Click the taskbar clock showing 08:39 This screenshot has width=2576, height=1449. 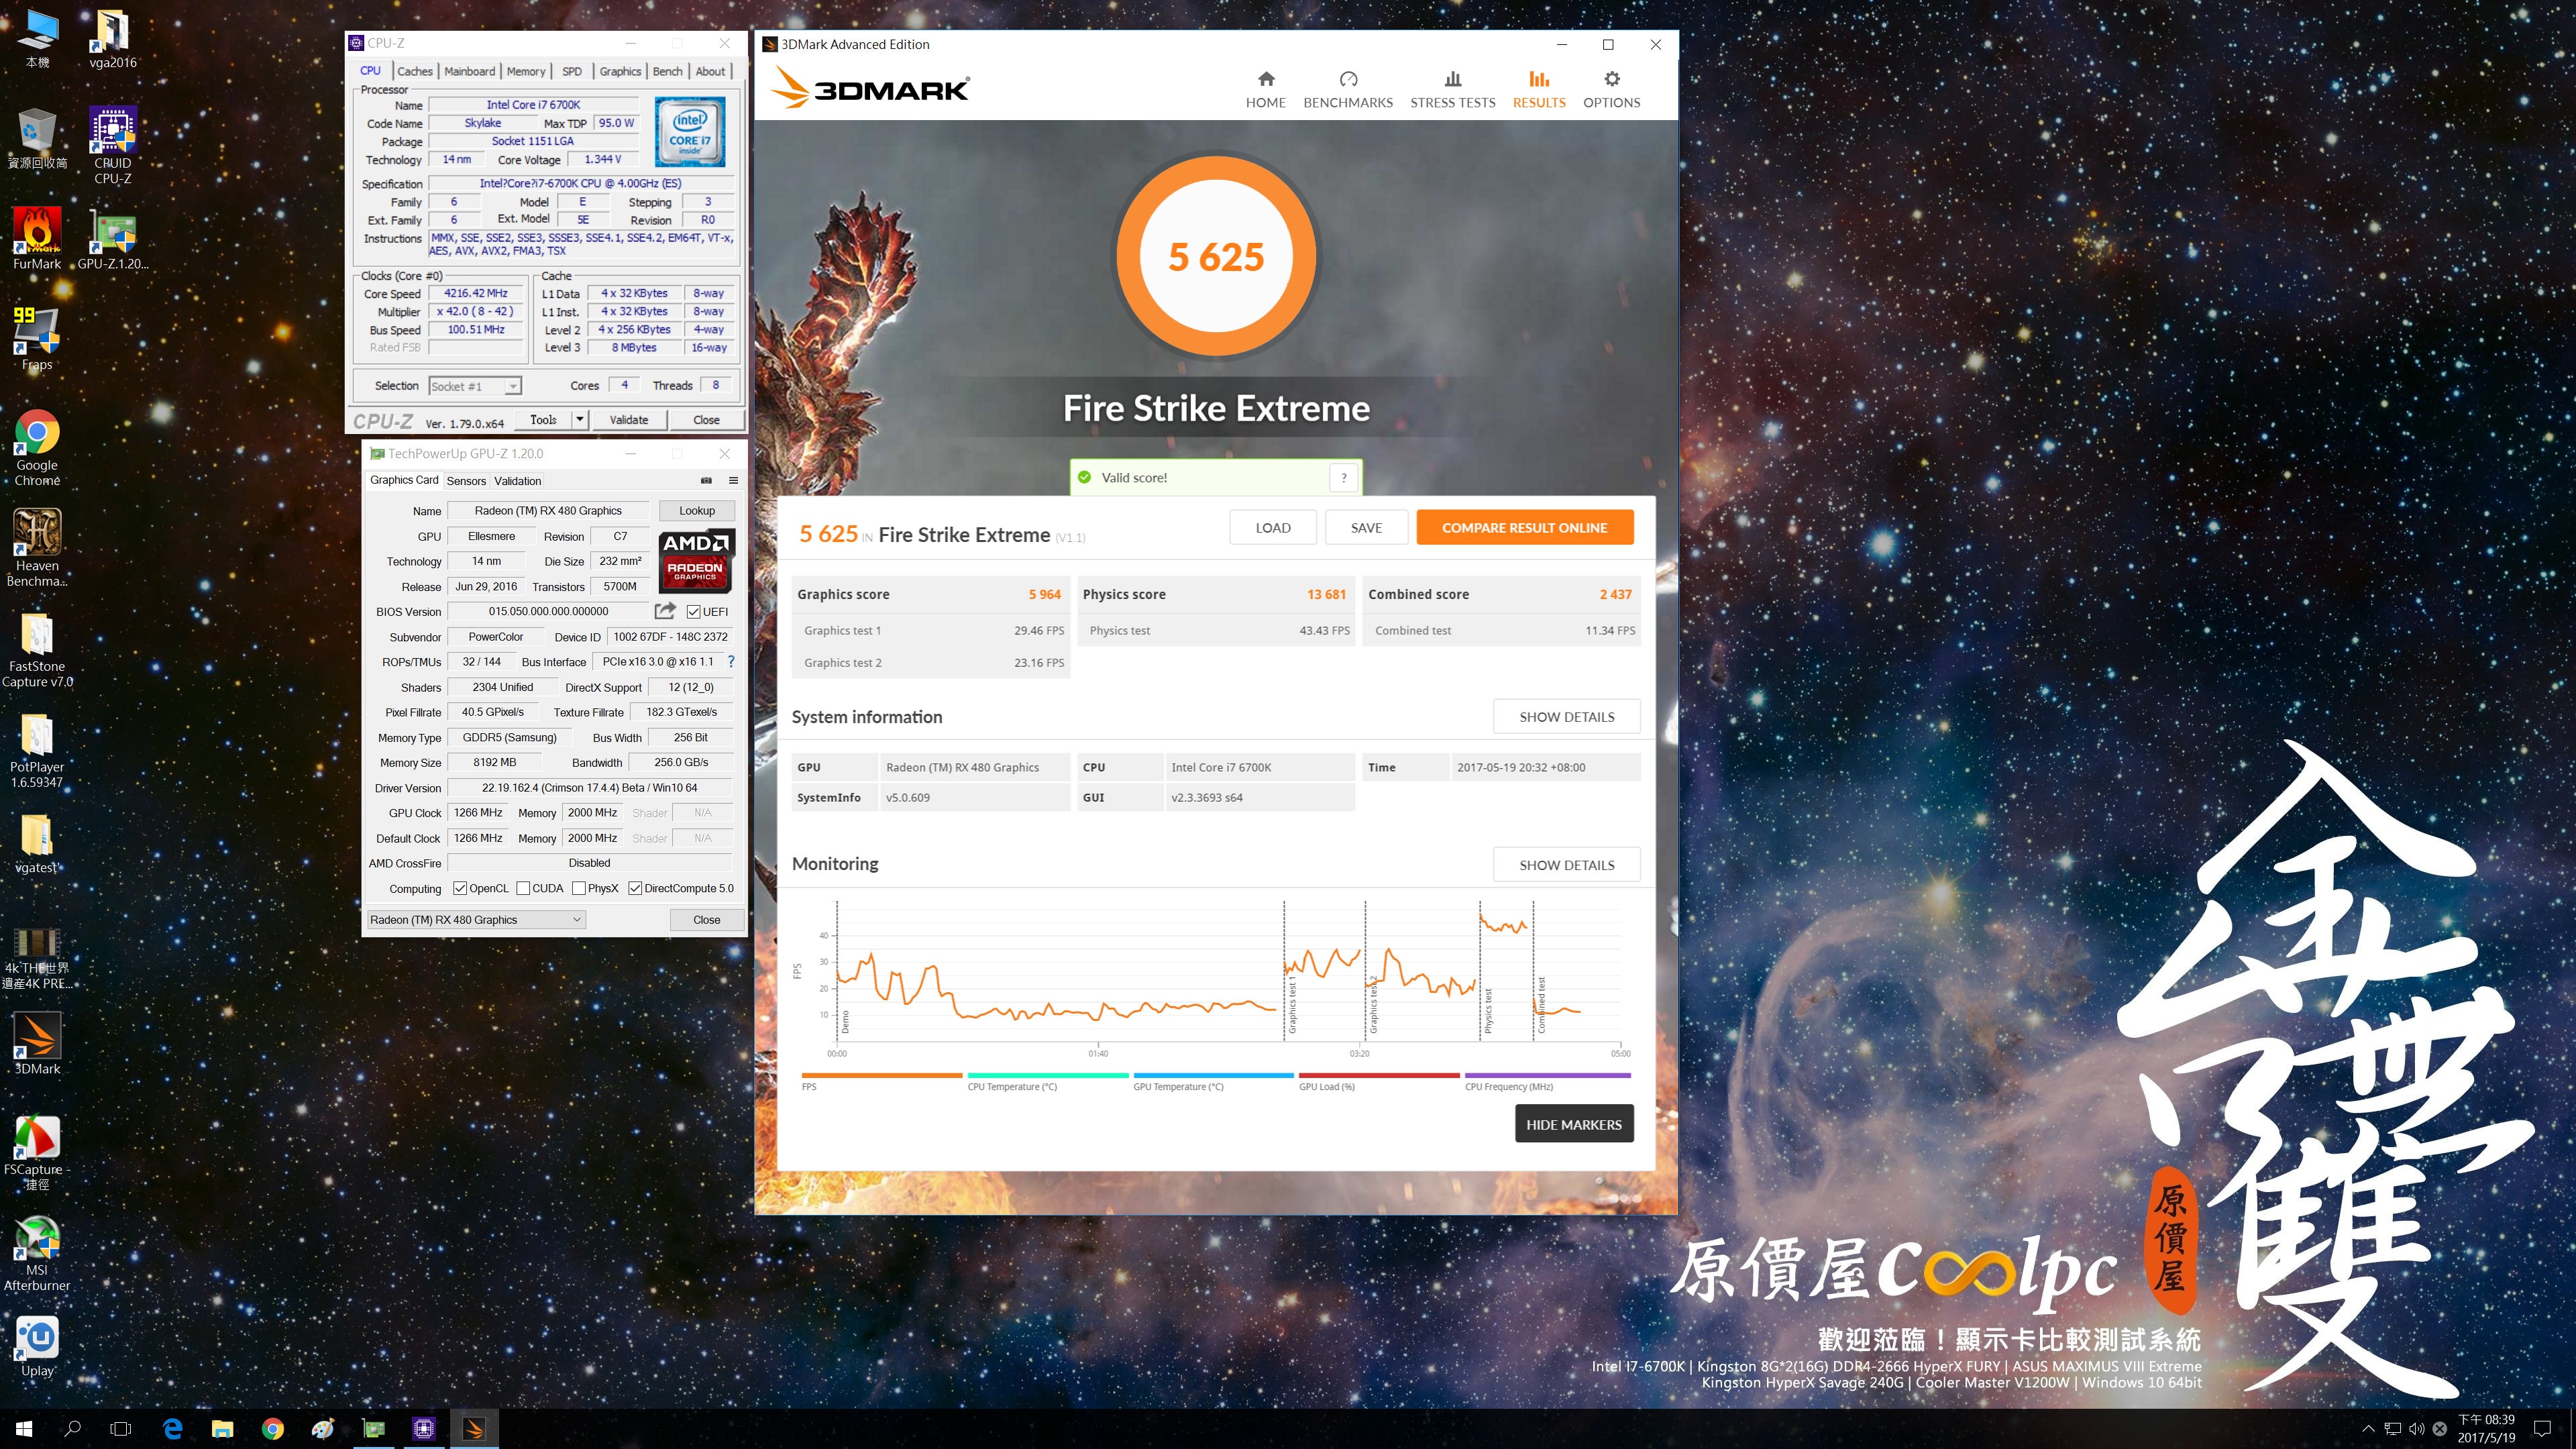(x=2487, y=1429)
